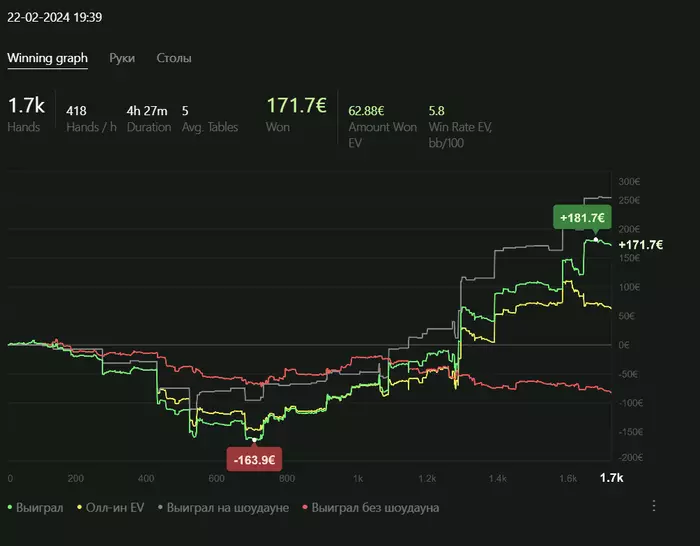Click the 418 Hands per hour value
Screen dimensions: 700x546
pyautogui.click(x=76, y=111)
